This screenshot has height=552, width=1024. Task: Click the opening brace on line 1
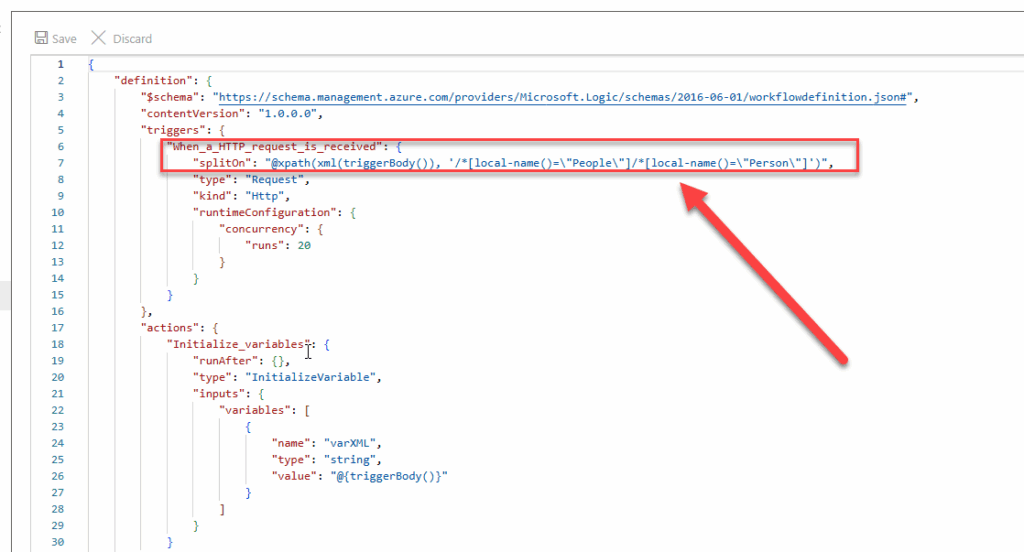click(91, 64)
